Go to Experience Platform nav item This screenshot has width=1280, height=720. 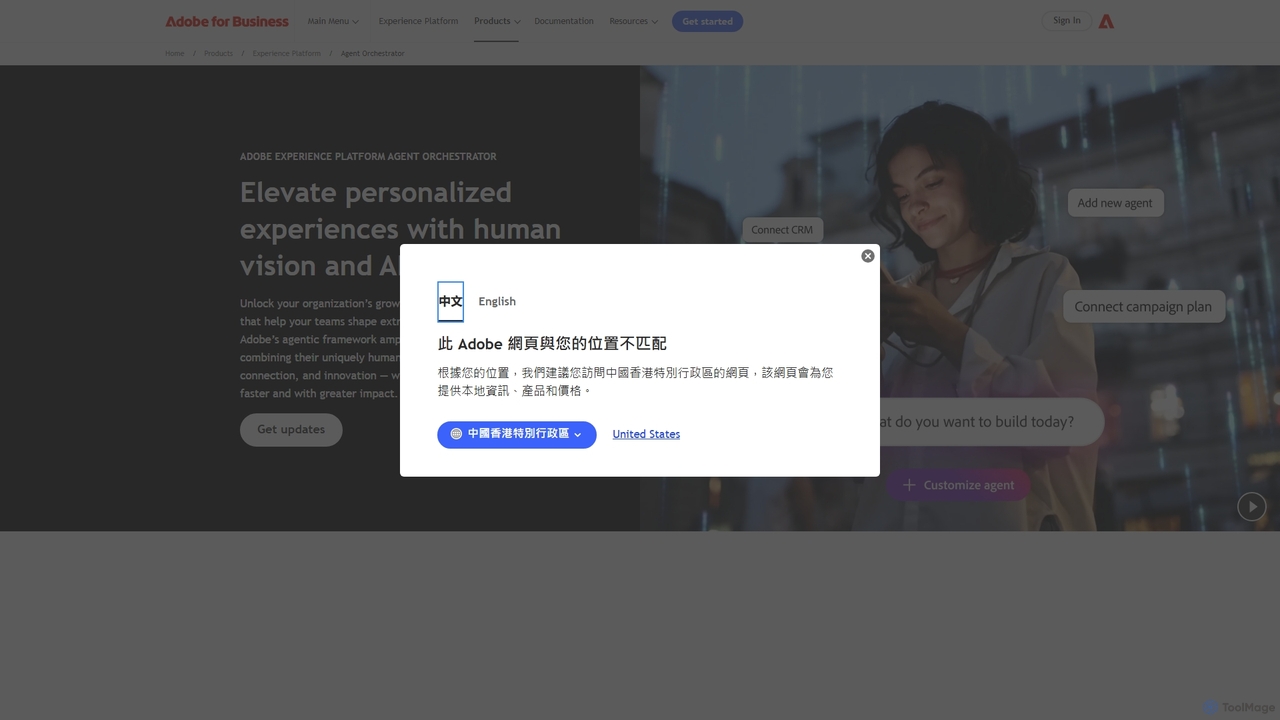(x=418, y=21)
